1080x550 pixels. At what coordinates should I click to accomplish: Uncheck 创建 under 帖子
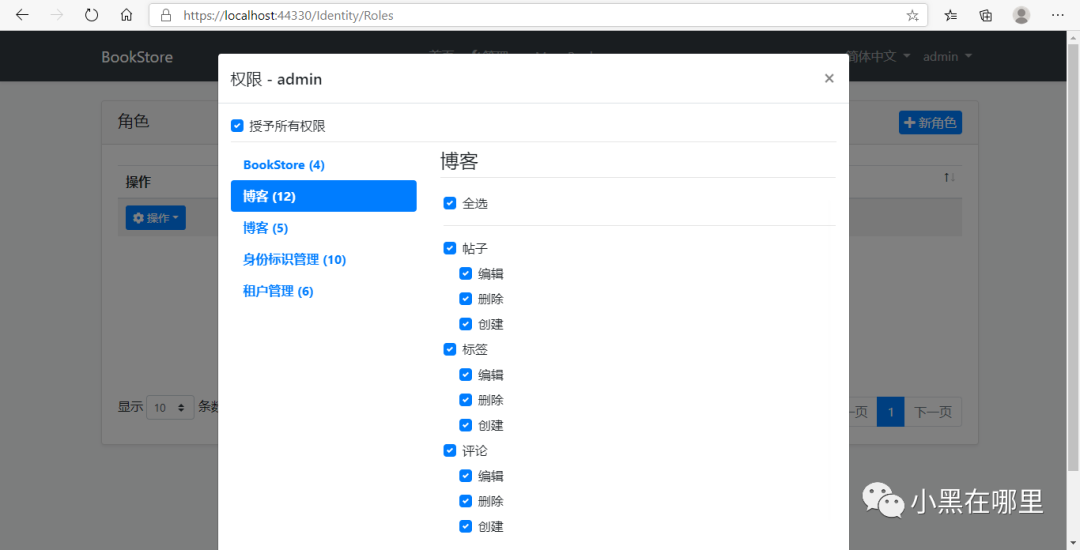pyautogui.click(x=466, y=324)
